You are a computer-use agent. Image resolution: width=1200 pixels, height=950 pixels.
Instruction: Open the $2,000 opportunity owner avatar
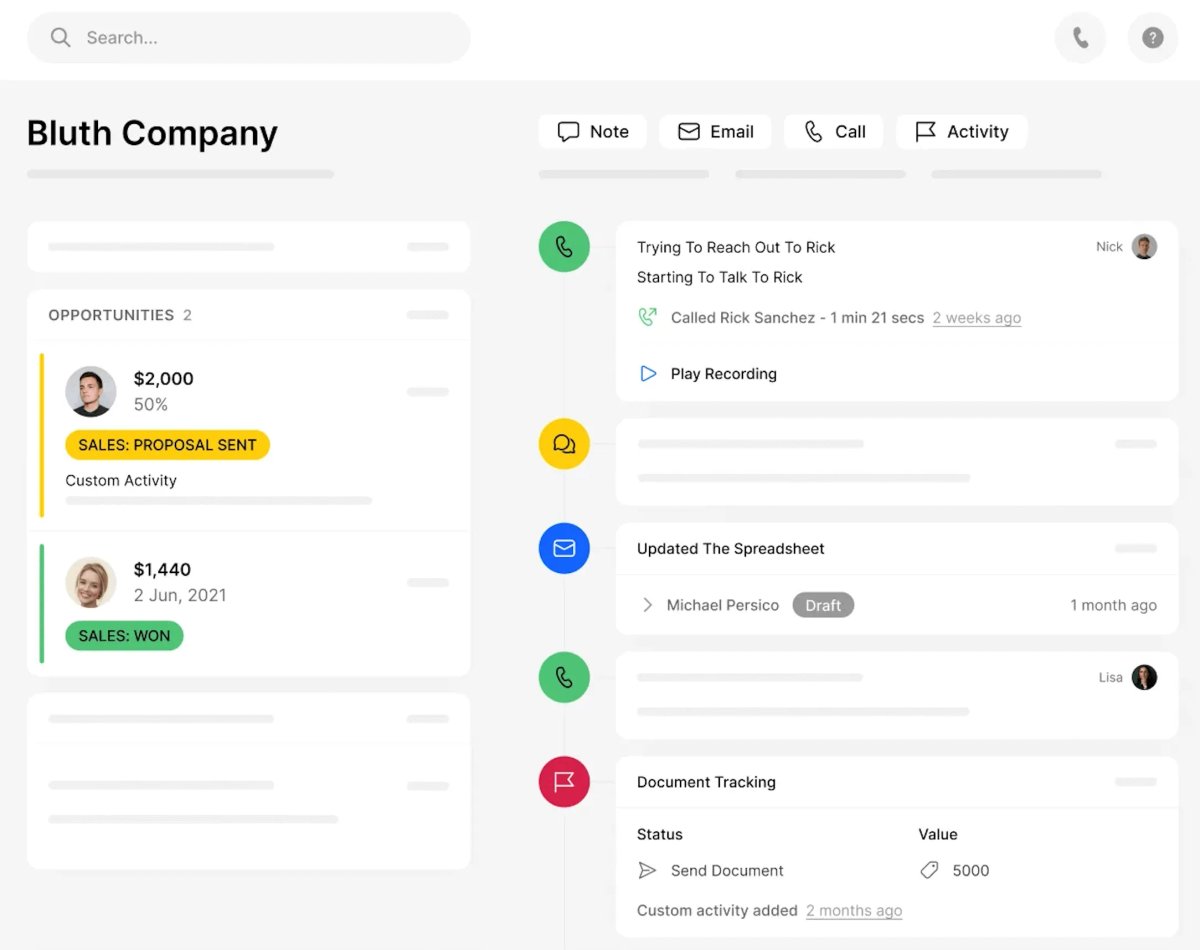pos(91,391)
